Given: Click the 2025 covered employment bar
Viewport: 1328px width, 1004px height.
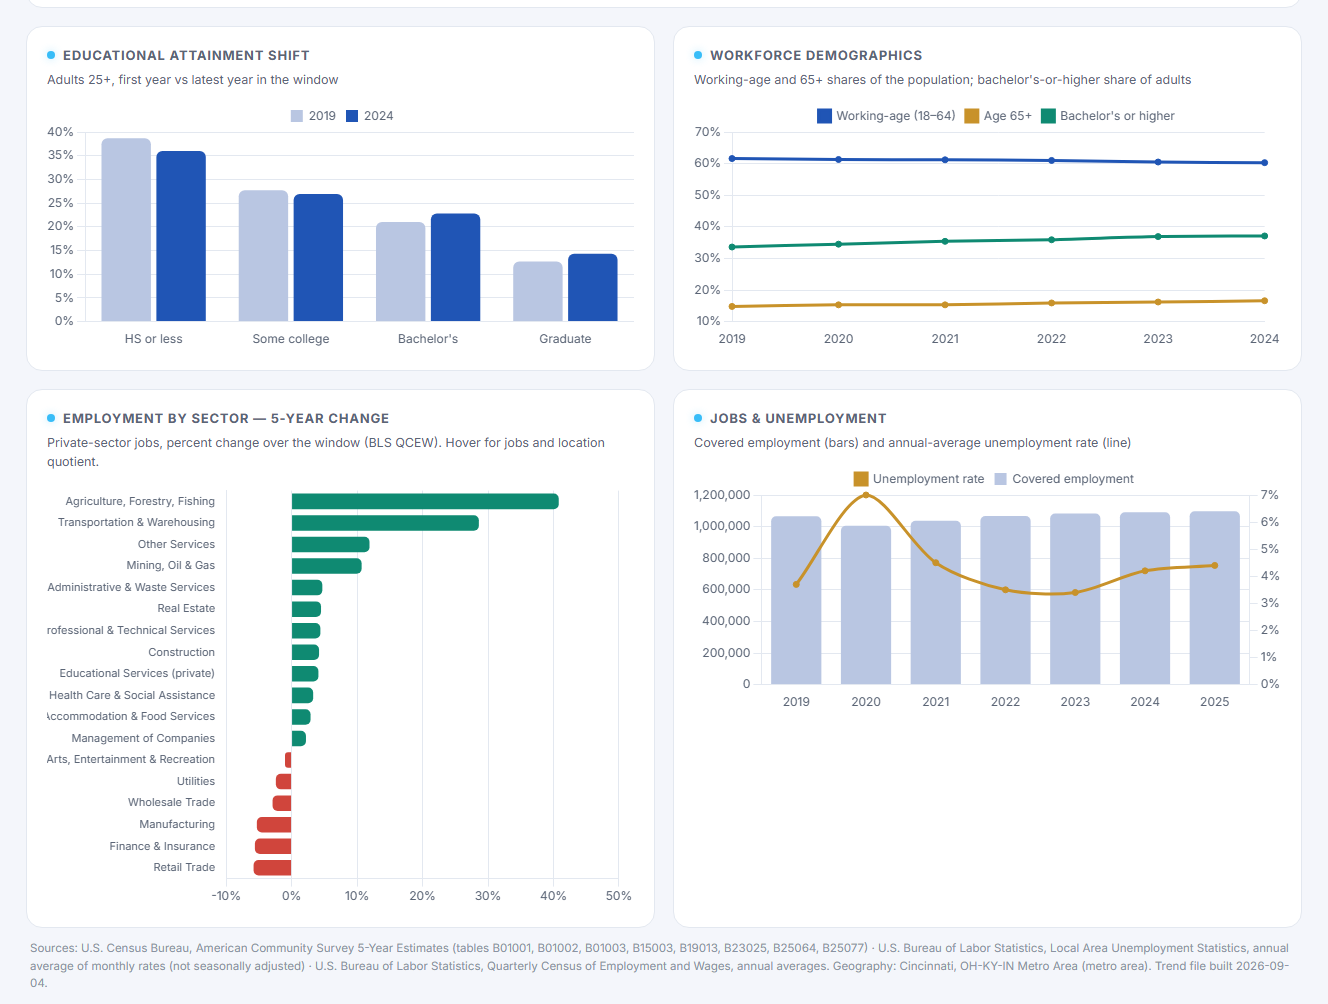Looking at the screenshot, I should coord(1215,598).
